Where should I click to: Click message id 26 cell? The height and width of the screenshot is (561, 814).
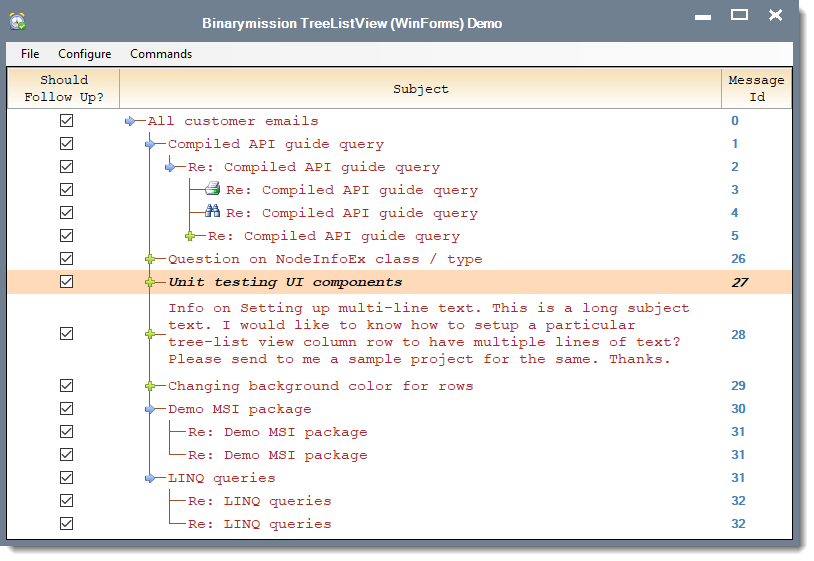click(738, 259)
